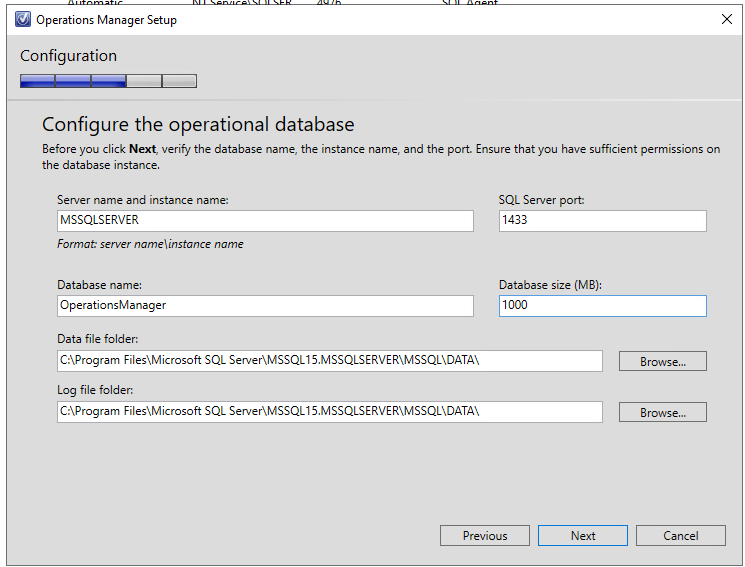
Task: Click the Data file folder path field
Action: point(330,361)
